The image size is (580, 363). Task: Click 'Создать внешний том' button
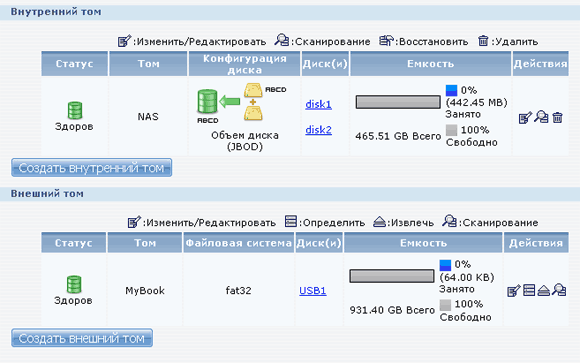pyautogui.click(x=82, y=338)
